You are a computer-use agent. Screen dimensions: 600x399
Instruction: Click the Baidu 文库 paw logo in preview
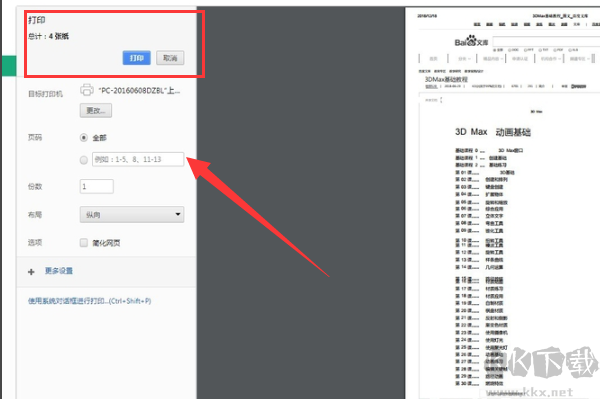pos(471,41)
